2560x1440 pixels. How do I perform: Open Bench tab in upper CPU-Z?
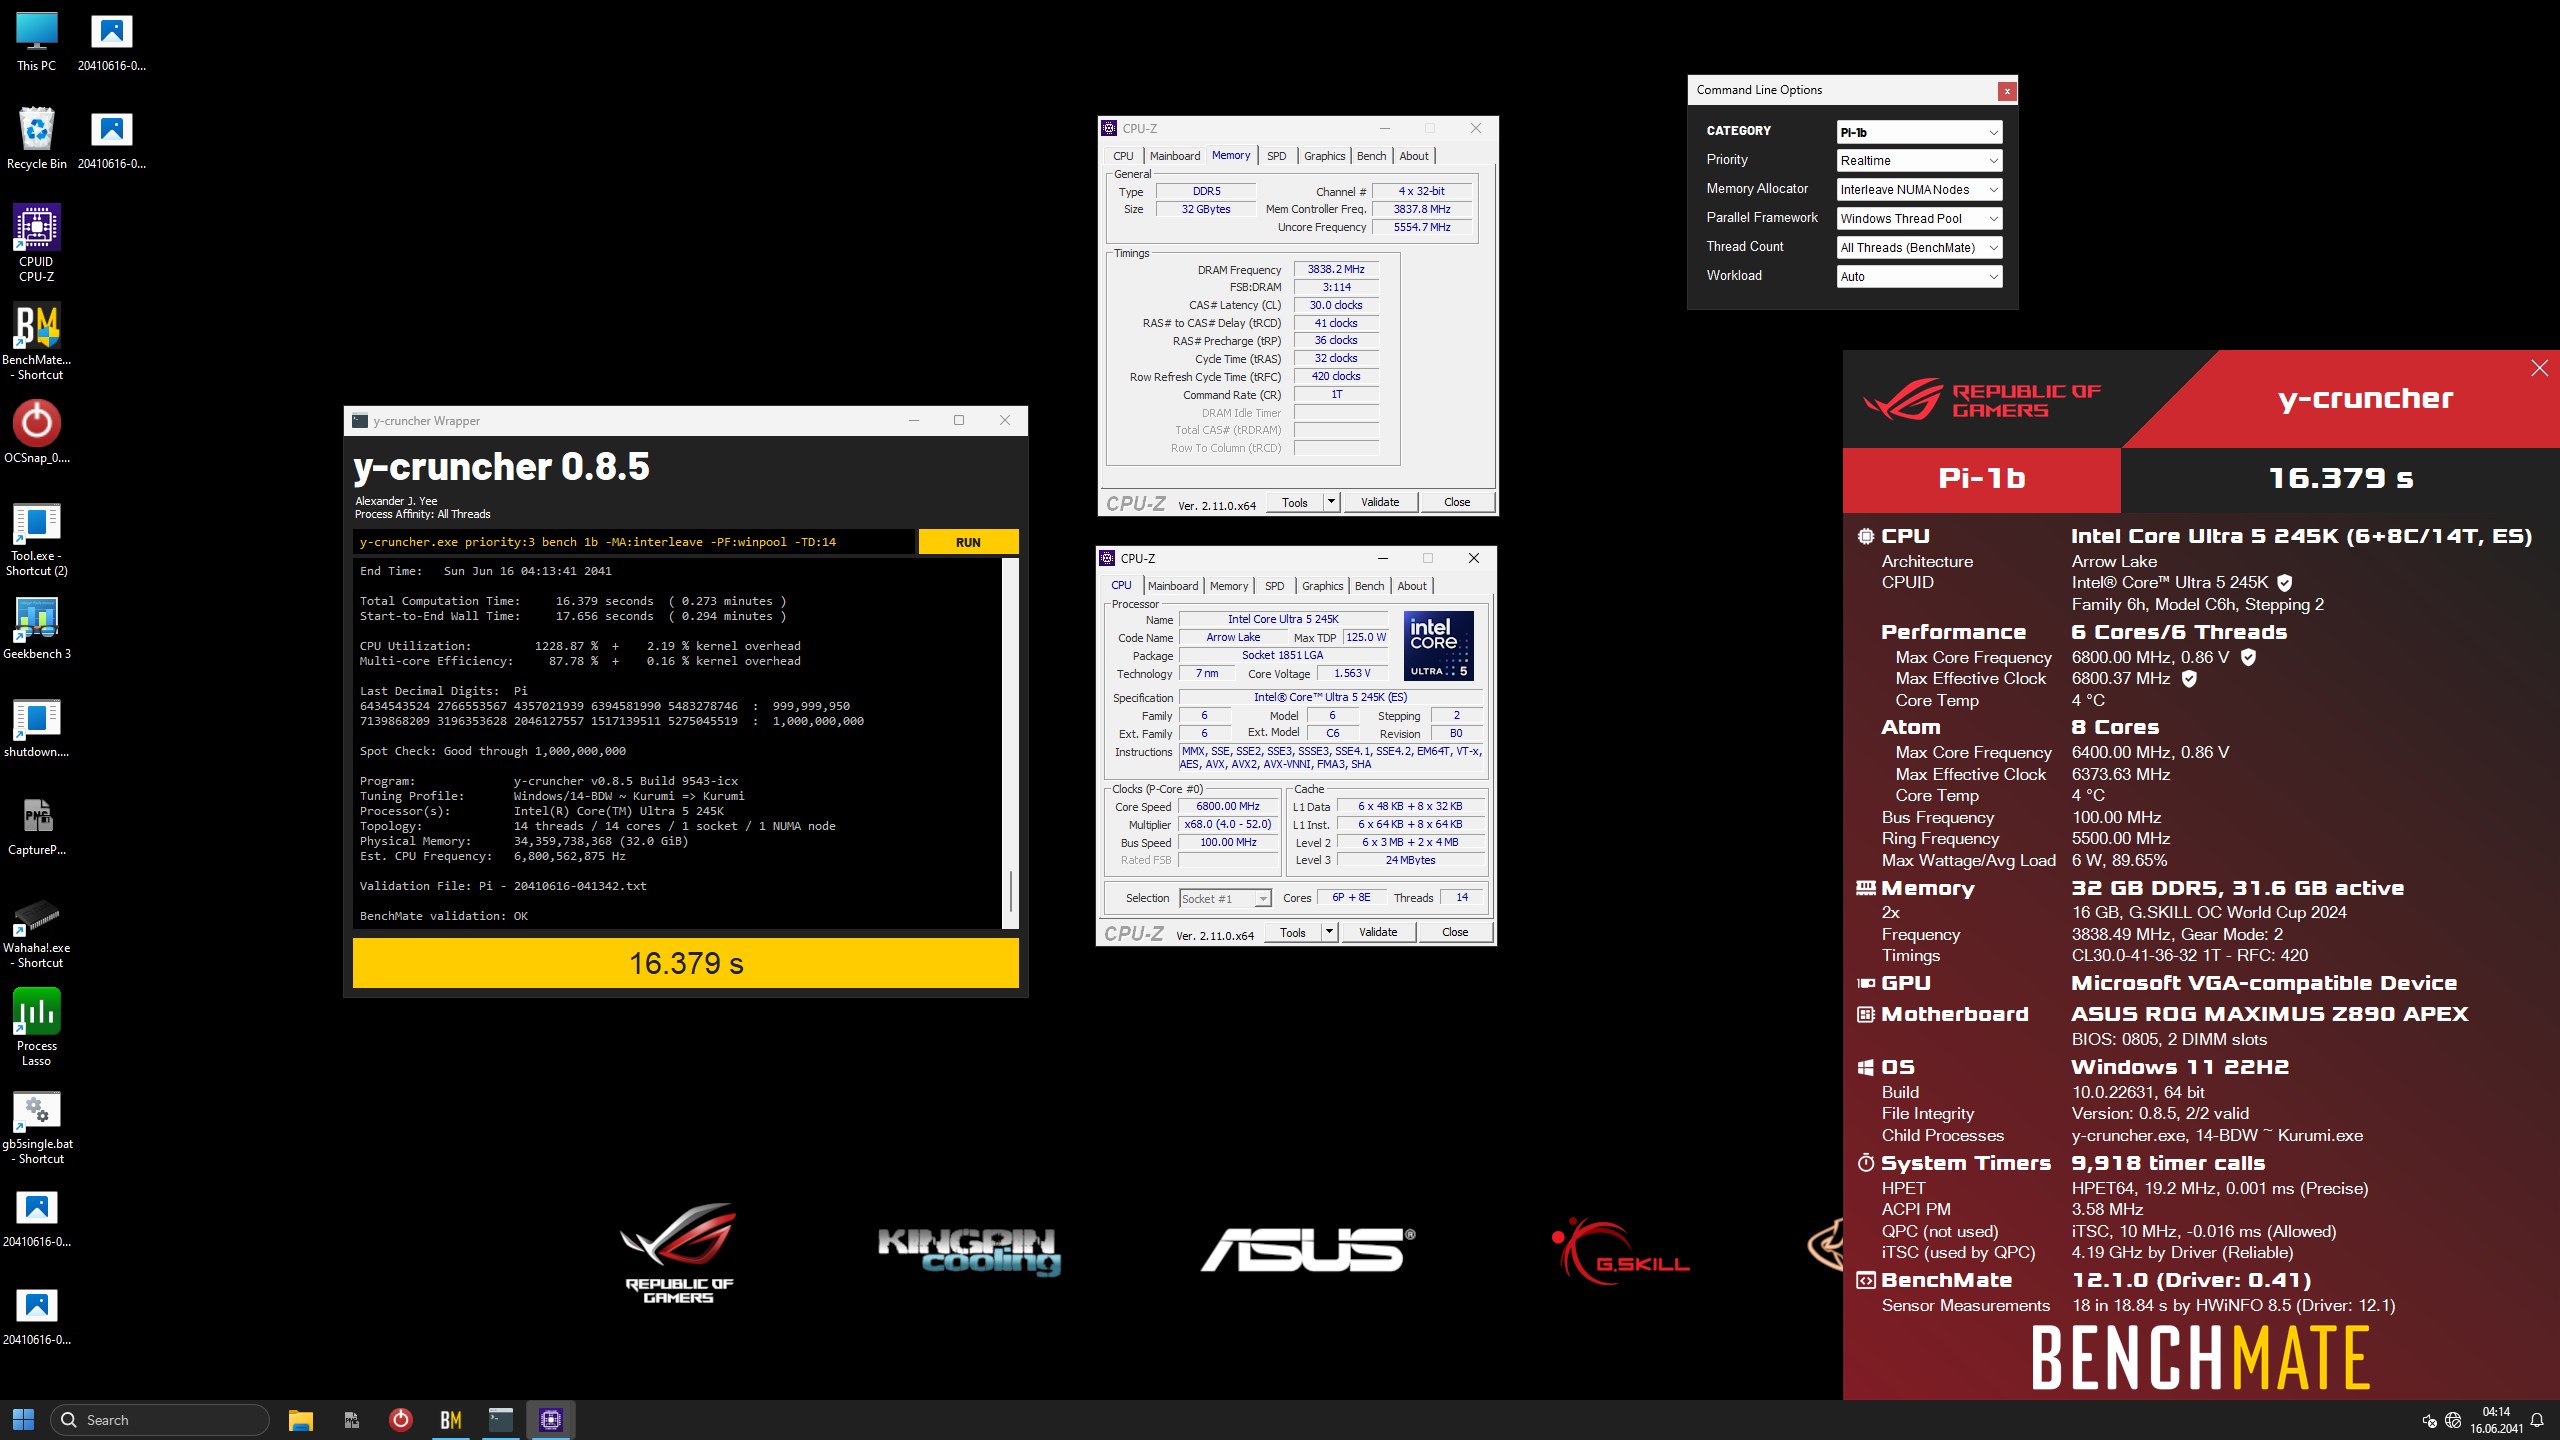pos(1371,156)
